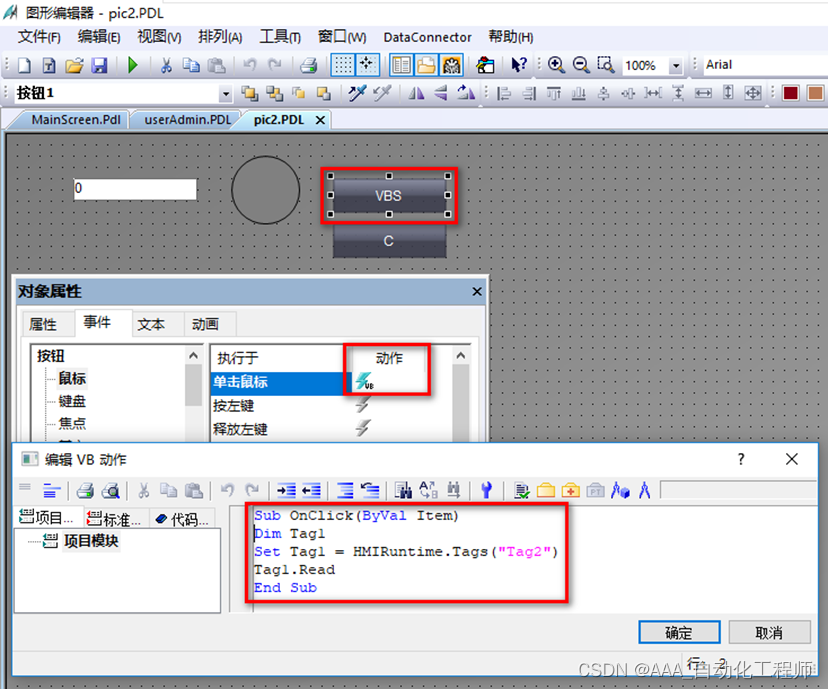Screen dimensions: 828x689
Task: Click decrease indent icon in VB editor
Action: coord(312,490)
